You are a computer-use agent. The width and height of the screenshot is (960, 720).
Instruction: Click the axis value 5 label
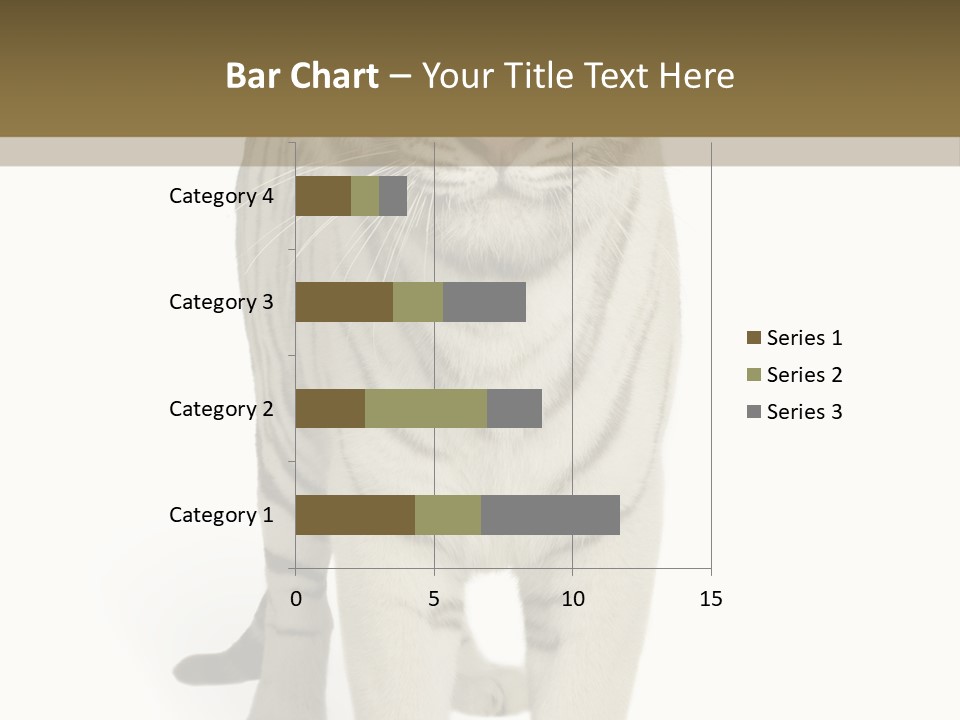tap(434, 599)
